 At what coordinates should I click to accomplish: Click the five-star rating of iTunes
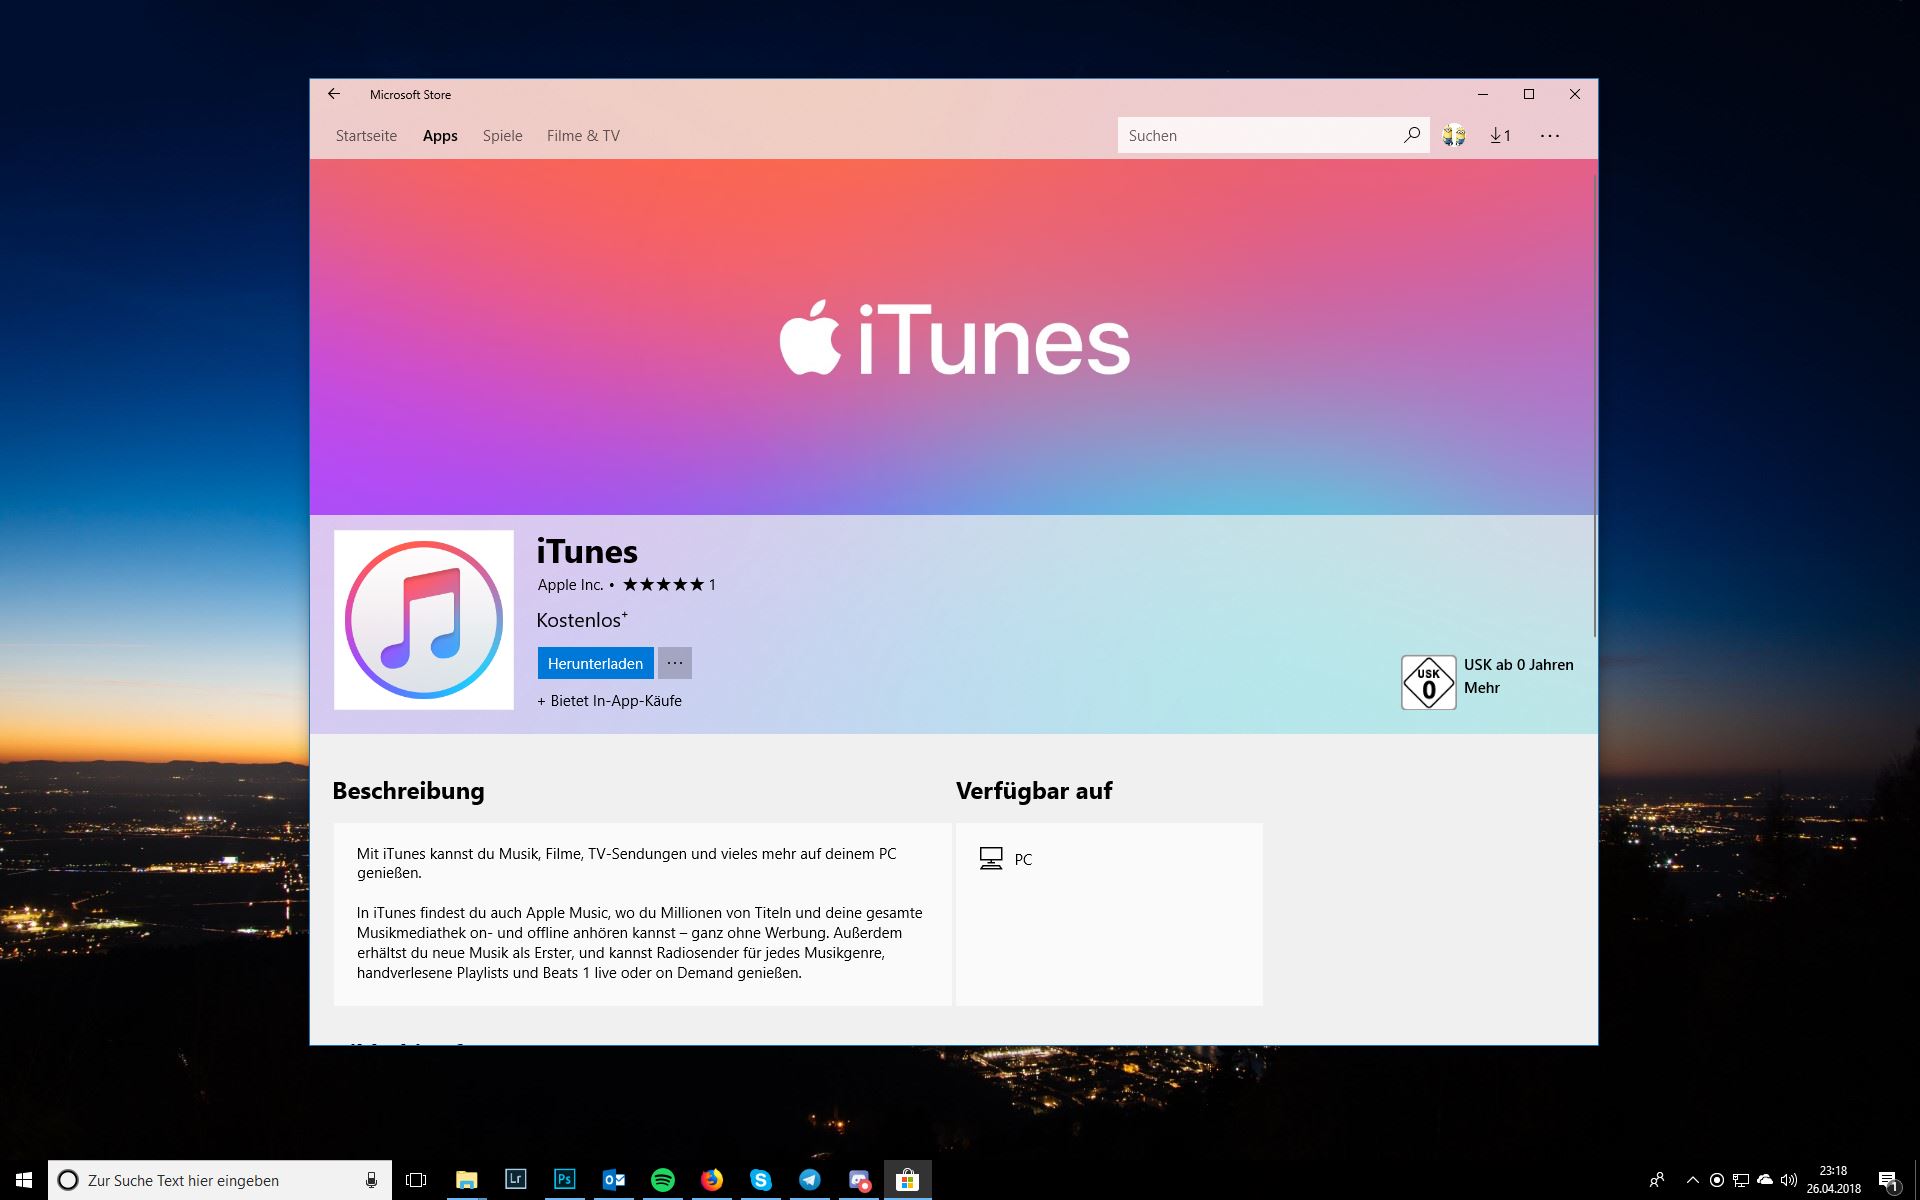coord(663,585)
